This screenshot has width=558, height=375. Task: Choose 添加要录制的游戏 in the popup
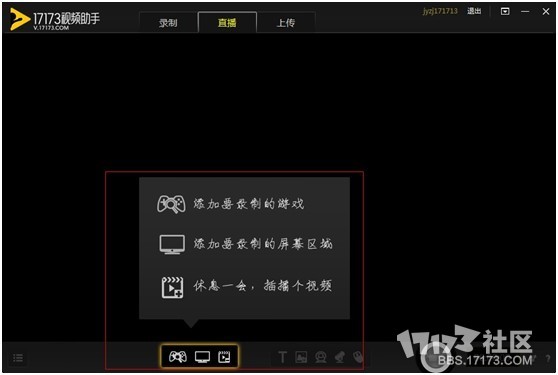pos(231,204)
